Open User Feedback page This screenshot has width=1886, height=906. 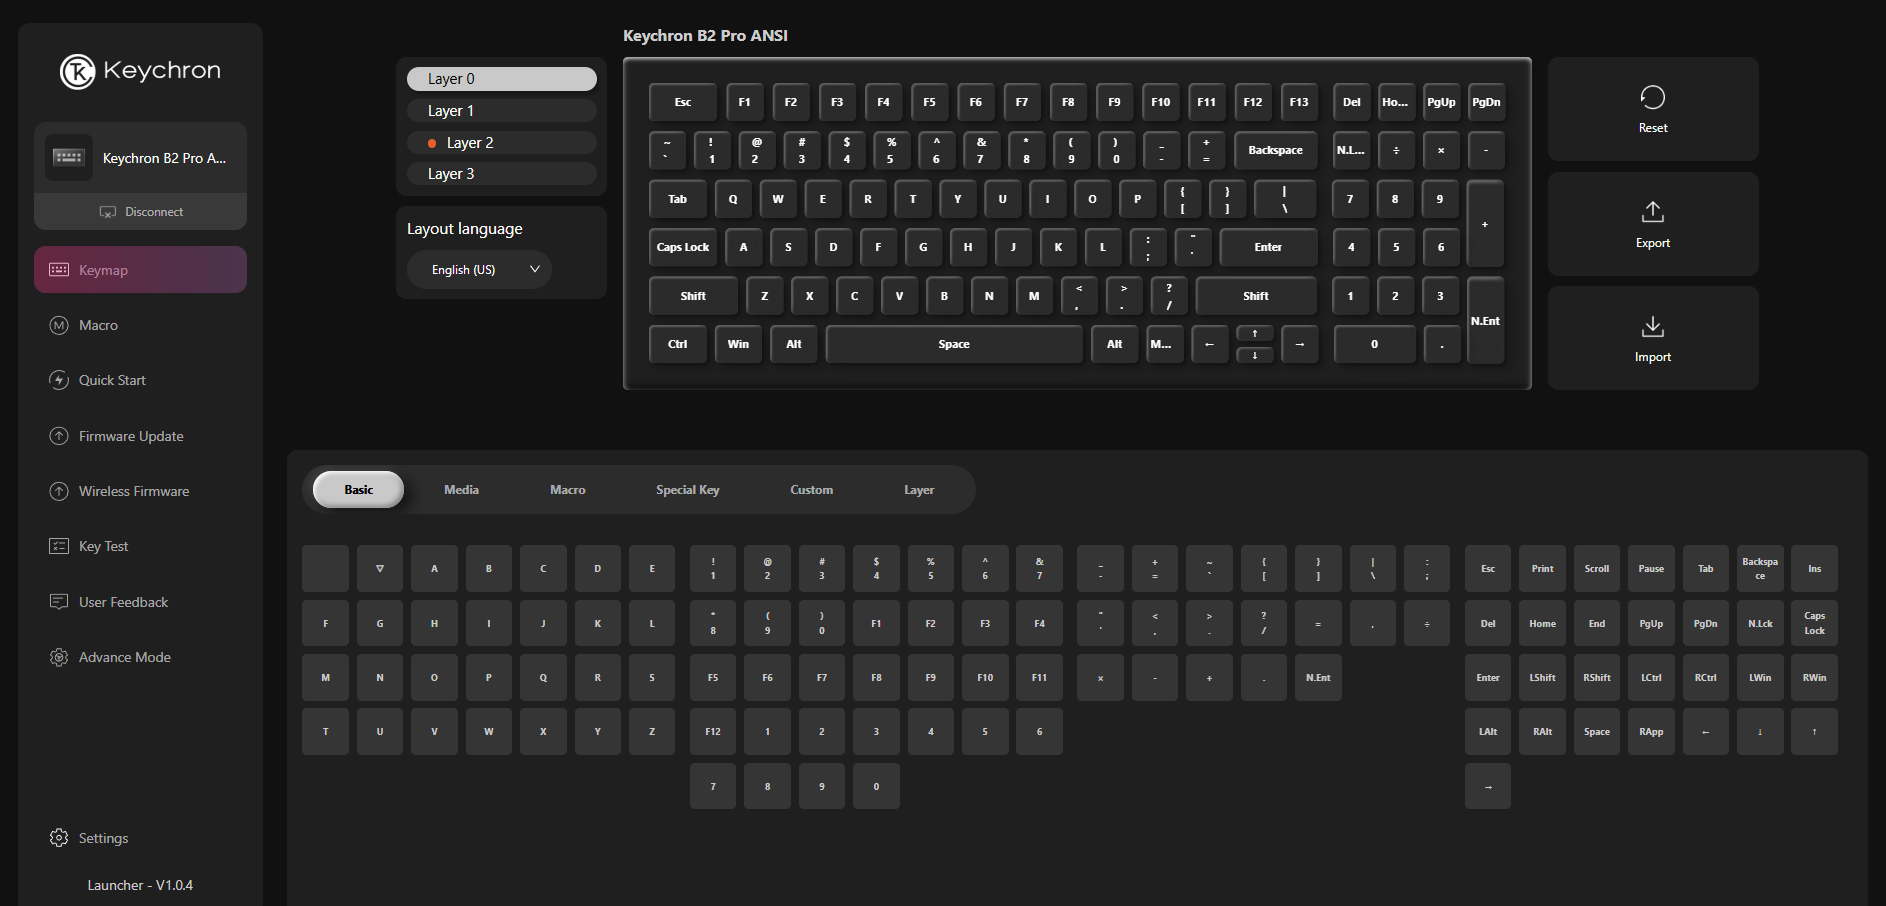123,602
